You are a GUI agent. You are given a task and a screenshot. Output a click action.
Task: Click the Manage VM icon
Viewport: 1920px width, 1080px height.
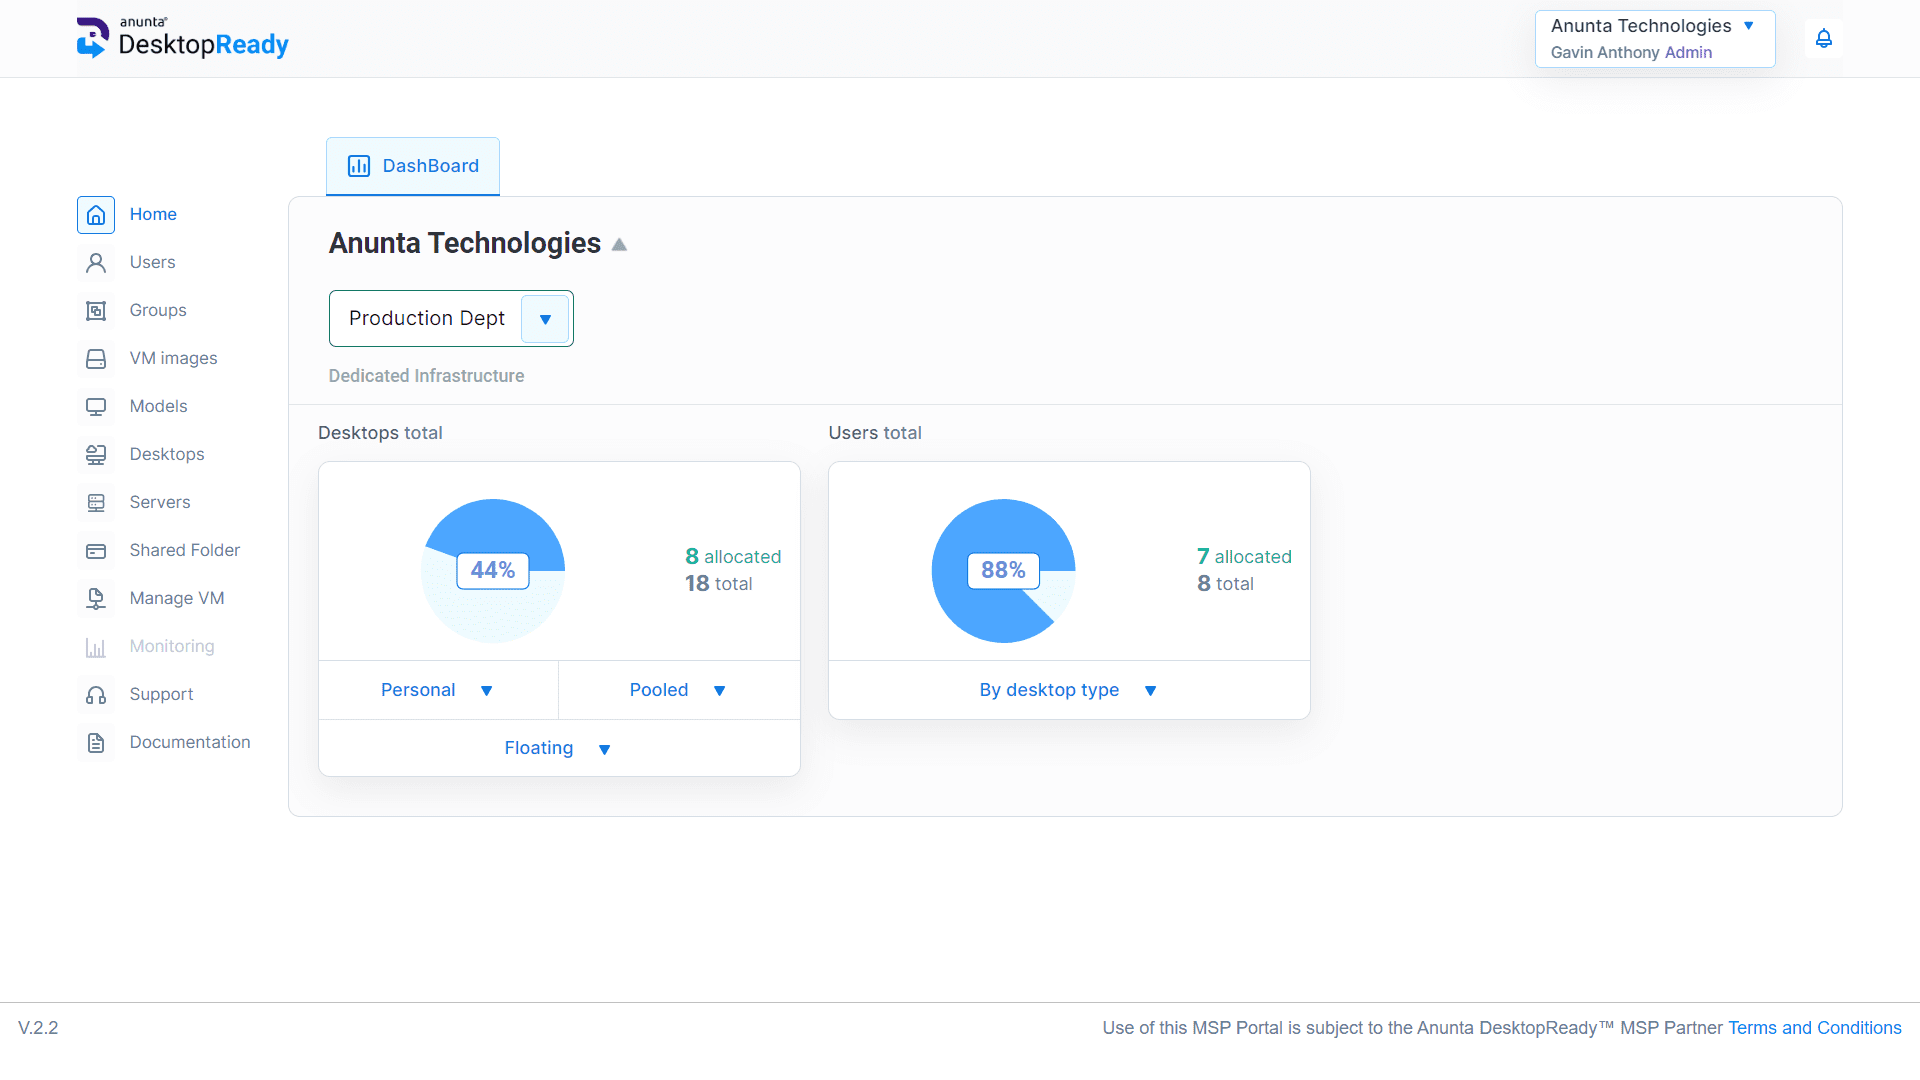pyautogui.click(x=95, y=598)
